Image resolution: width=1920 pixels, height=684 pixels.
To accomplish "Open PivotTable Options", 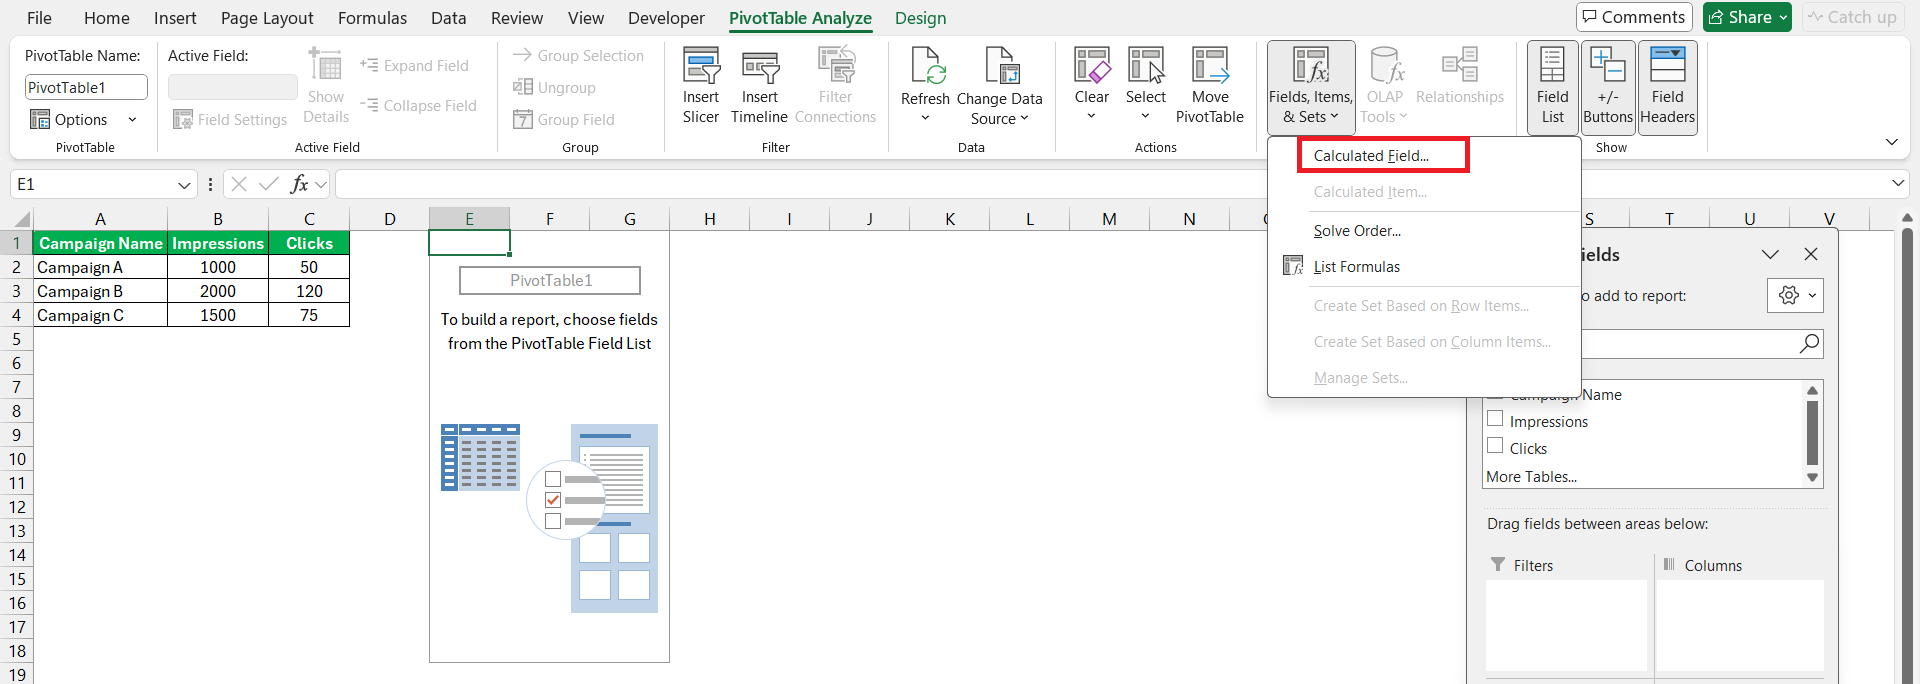I will [69, 119].
